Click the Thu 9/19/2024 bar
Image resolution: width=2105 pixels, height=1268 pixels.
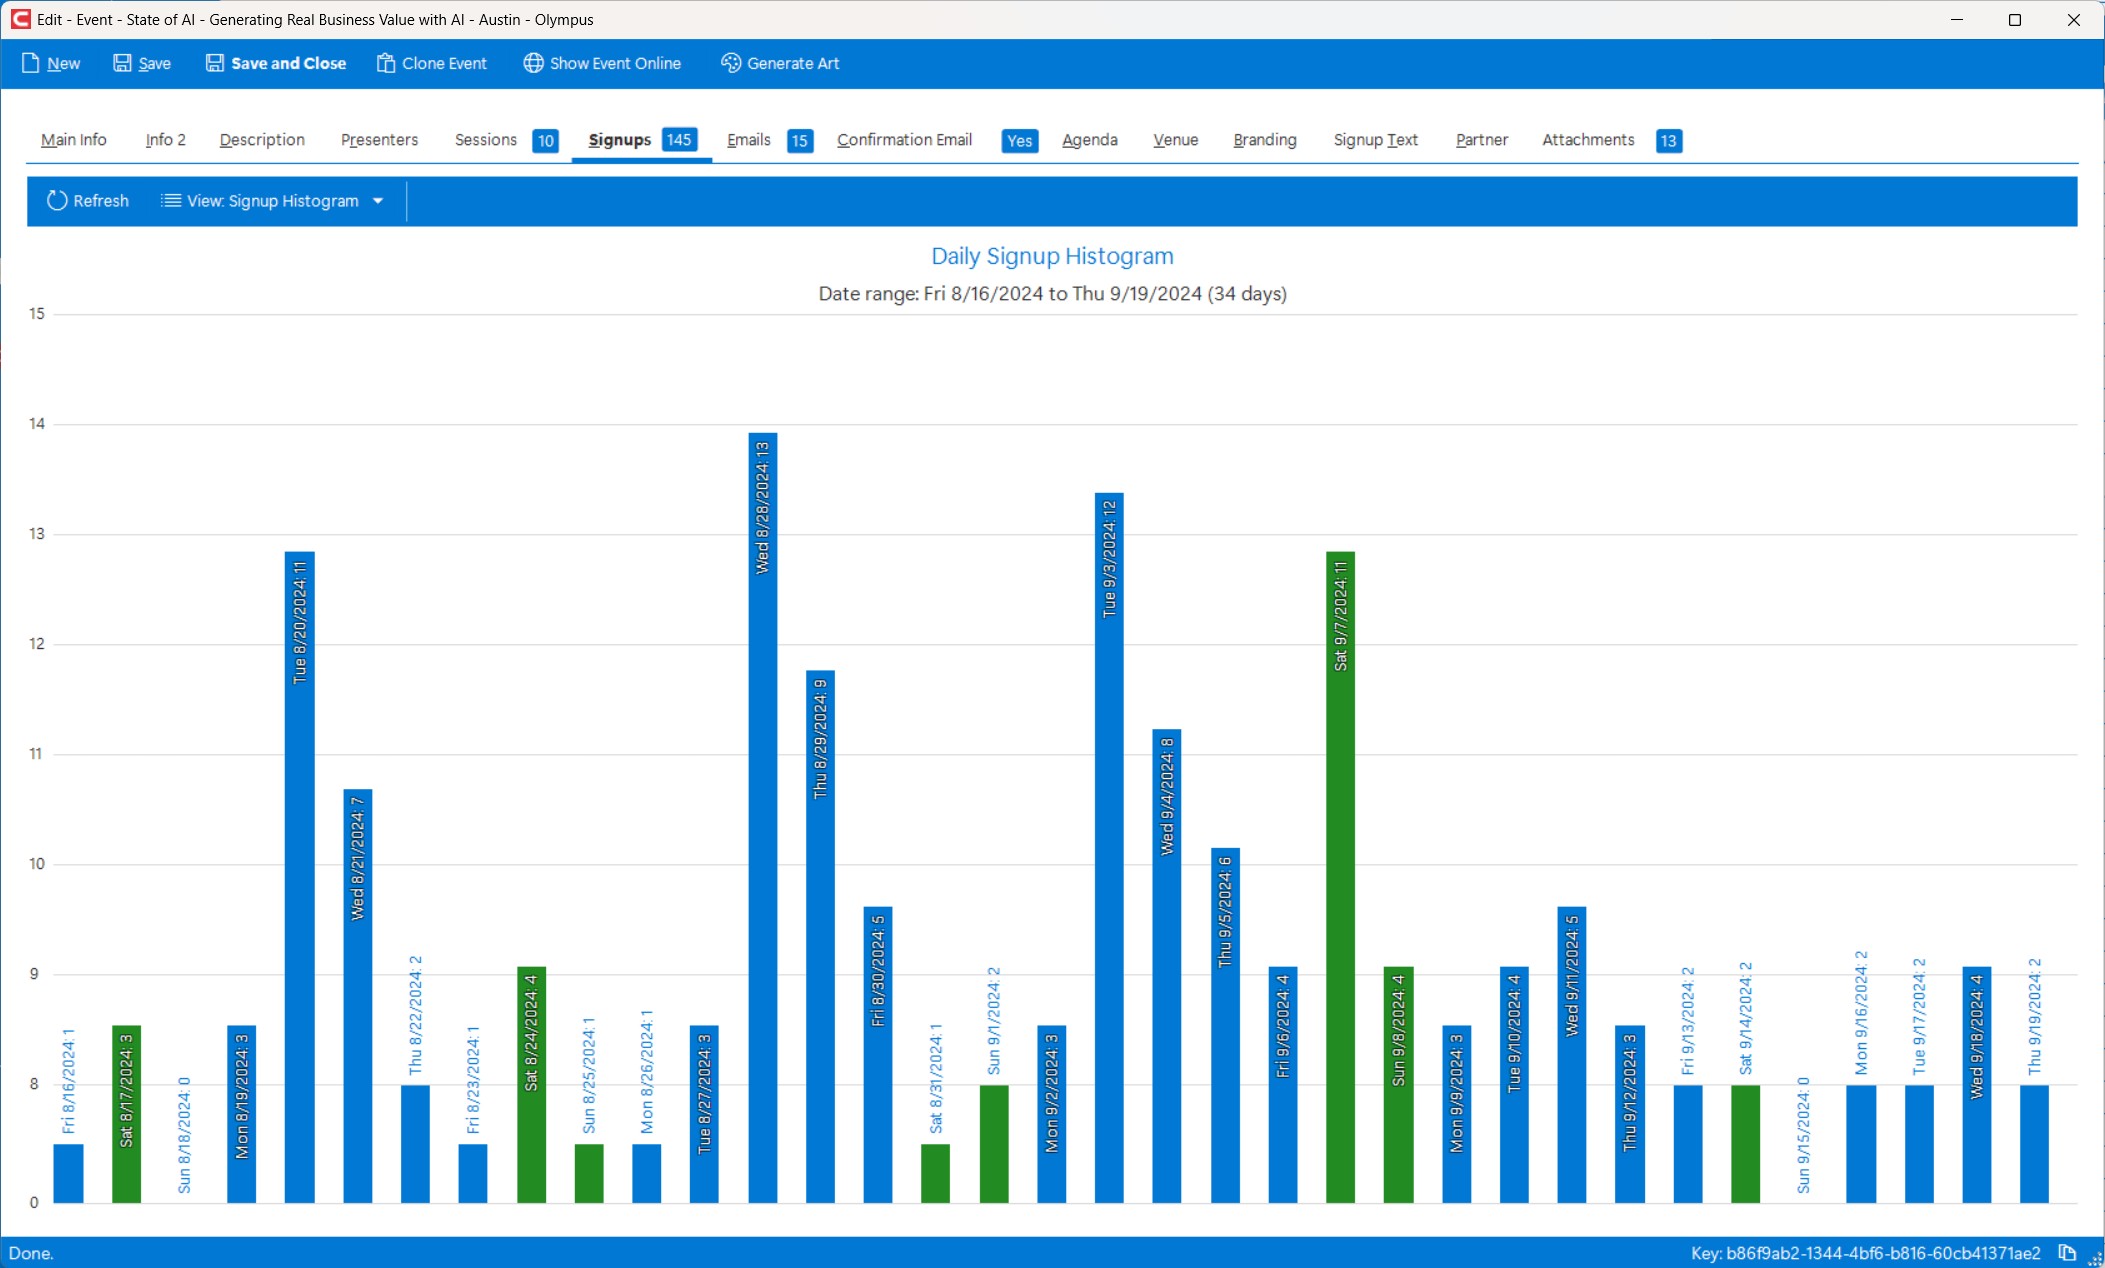click(2035, 1144)
